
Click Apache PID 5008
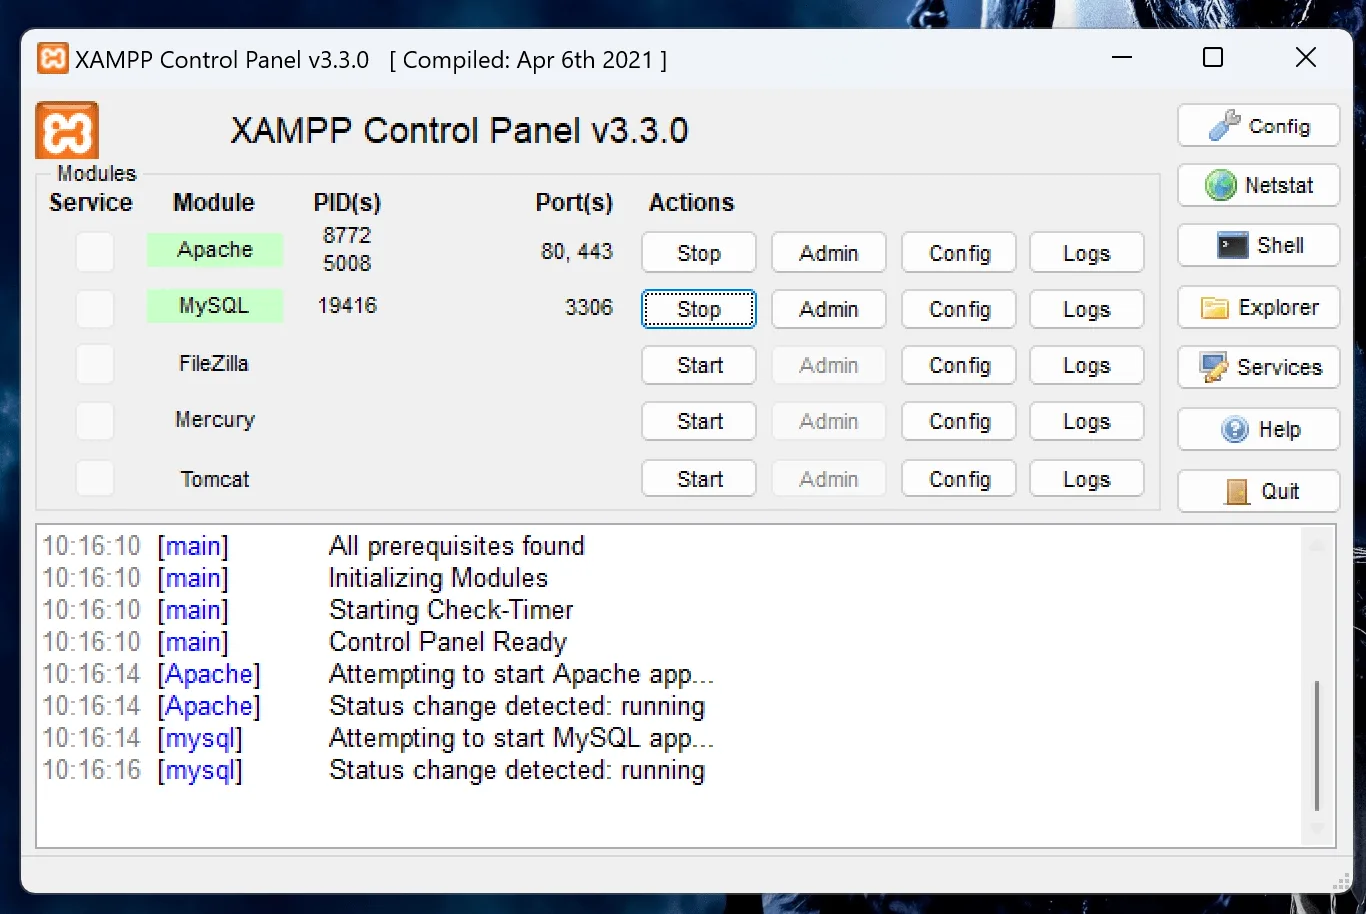[347, 263]
